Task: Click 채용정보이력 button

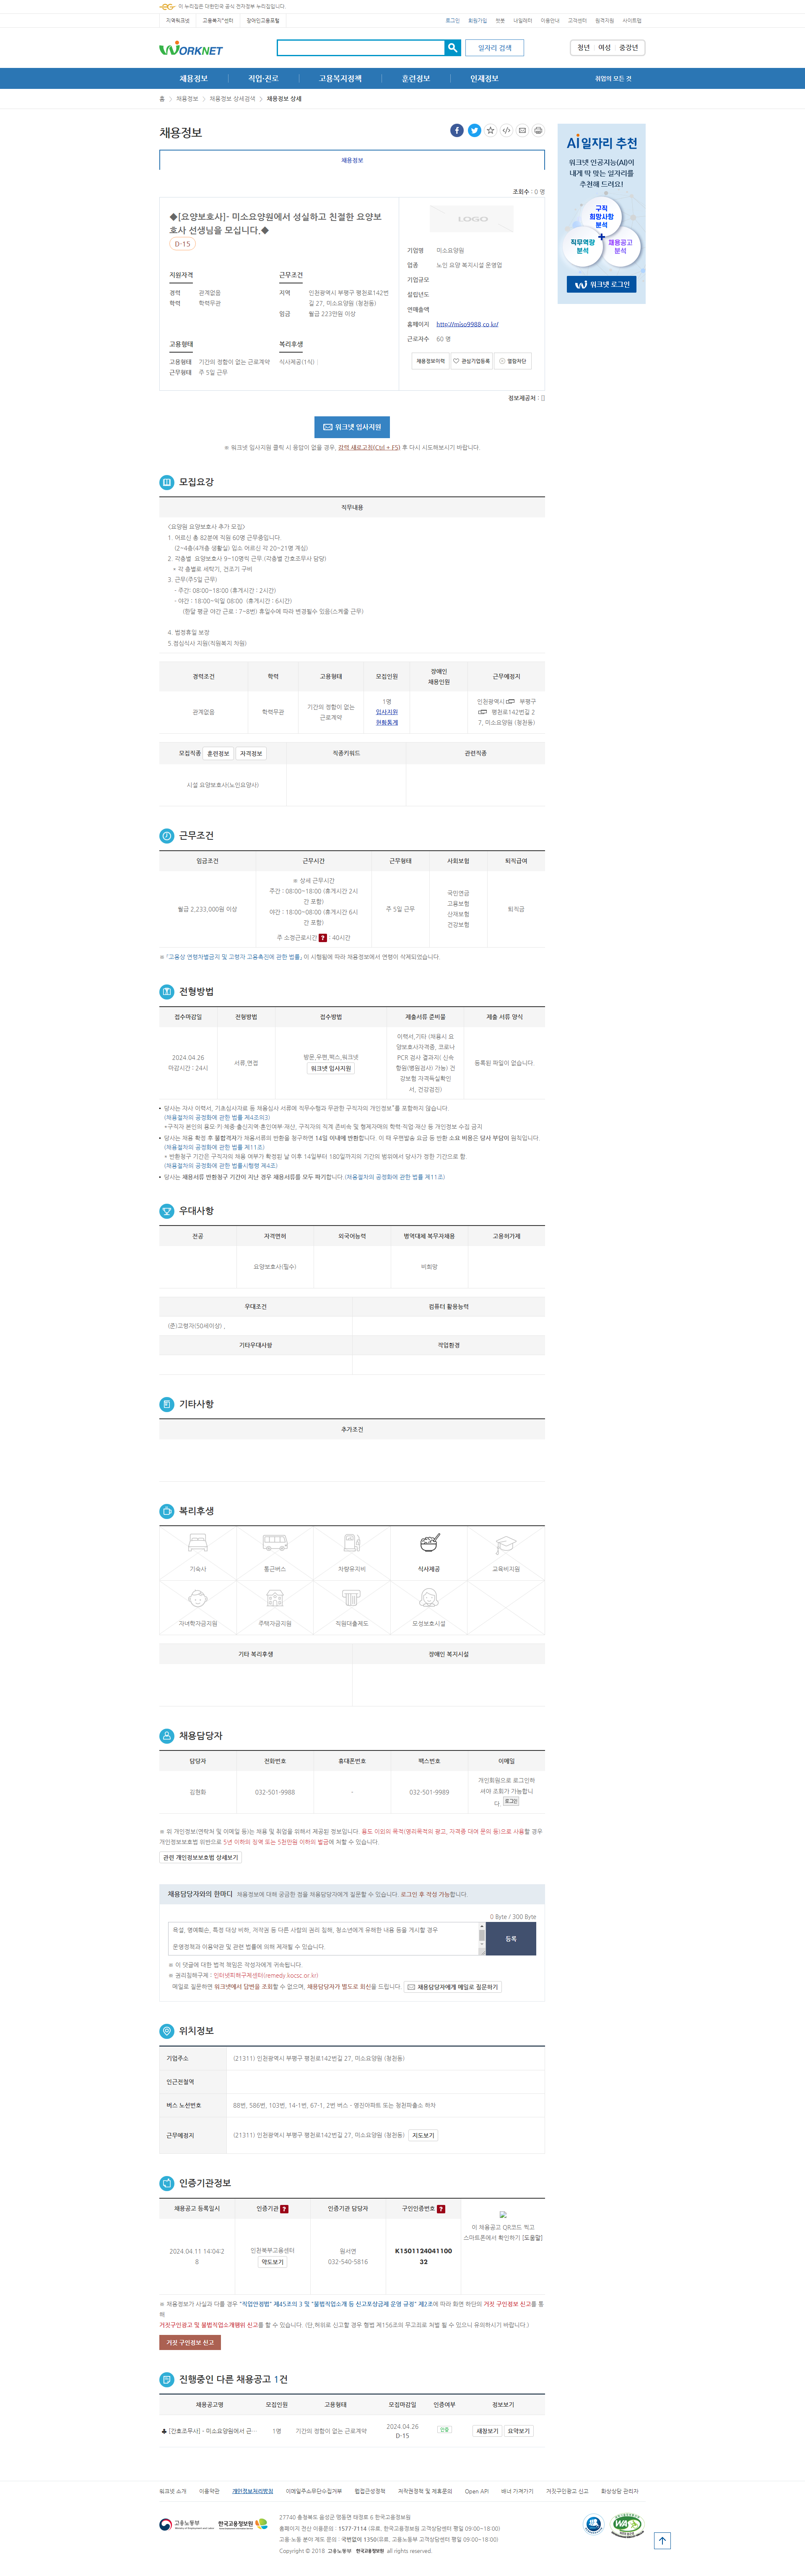Action: tap(430, 361)
